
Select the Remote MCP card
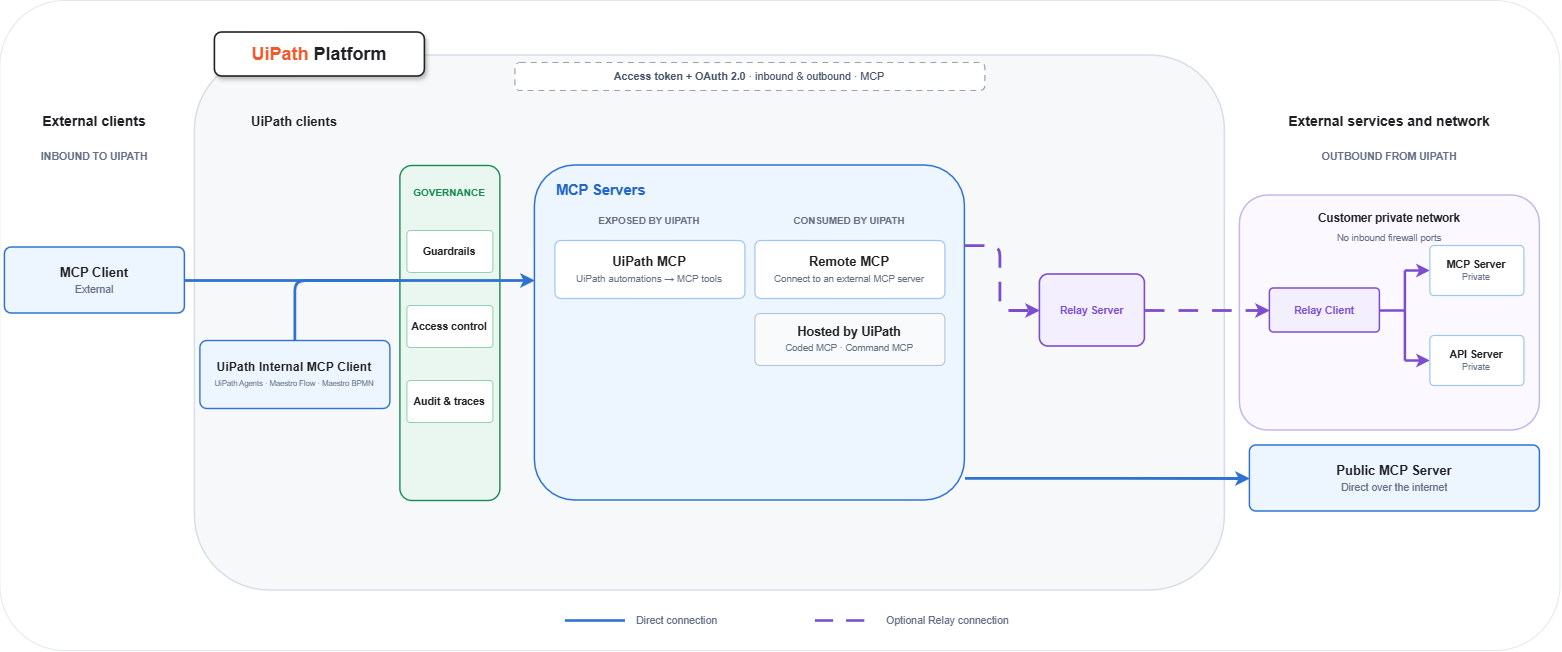click(849, 269)
